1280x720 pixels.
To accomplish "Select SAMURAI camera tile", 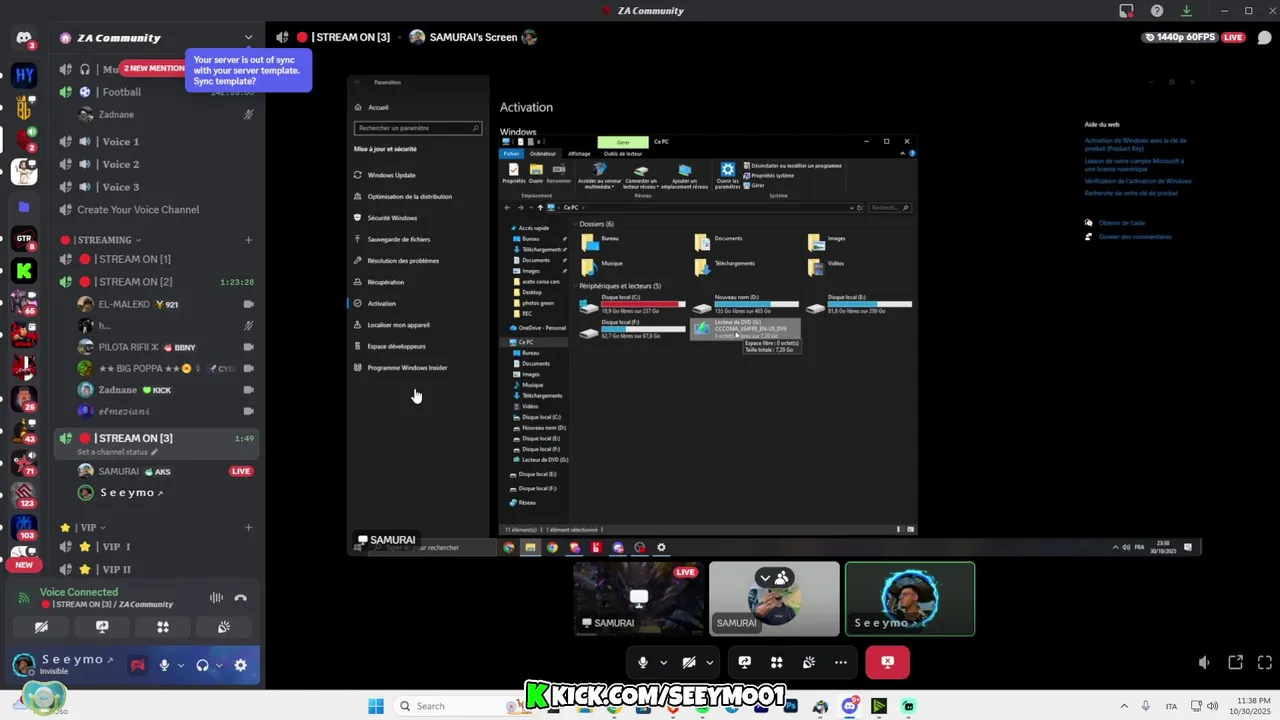I will pyautogui.click(x=774, y=599).
